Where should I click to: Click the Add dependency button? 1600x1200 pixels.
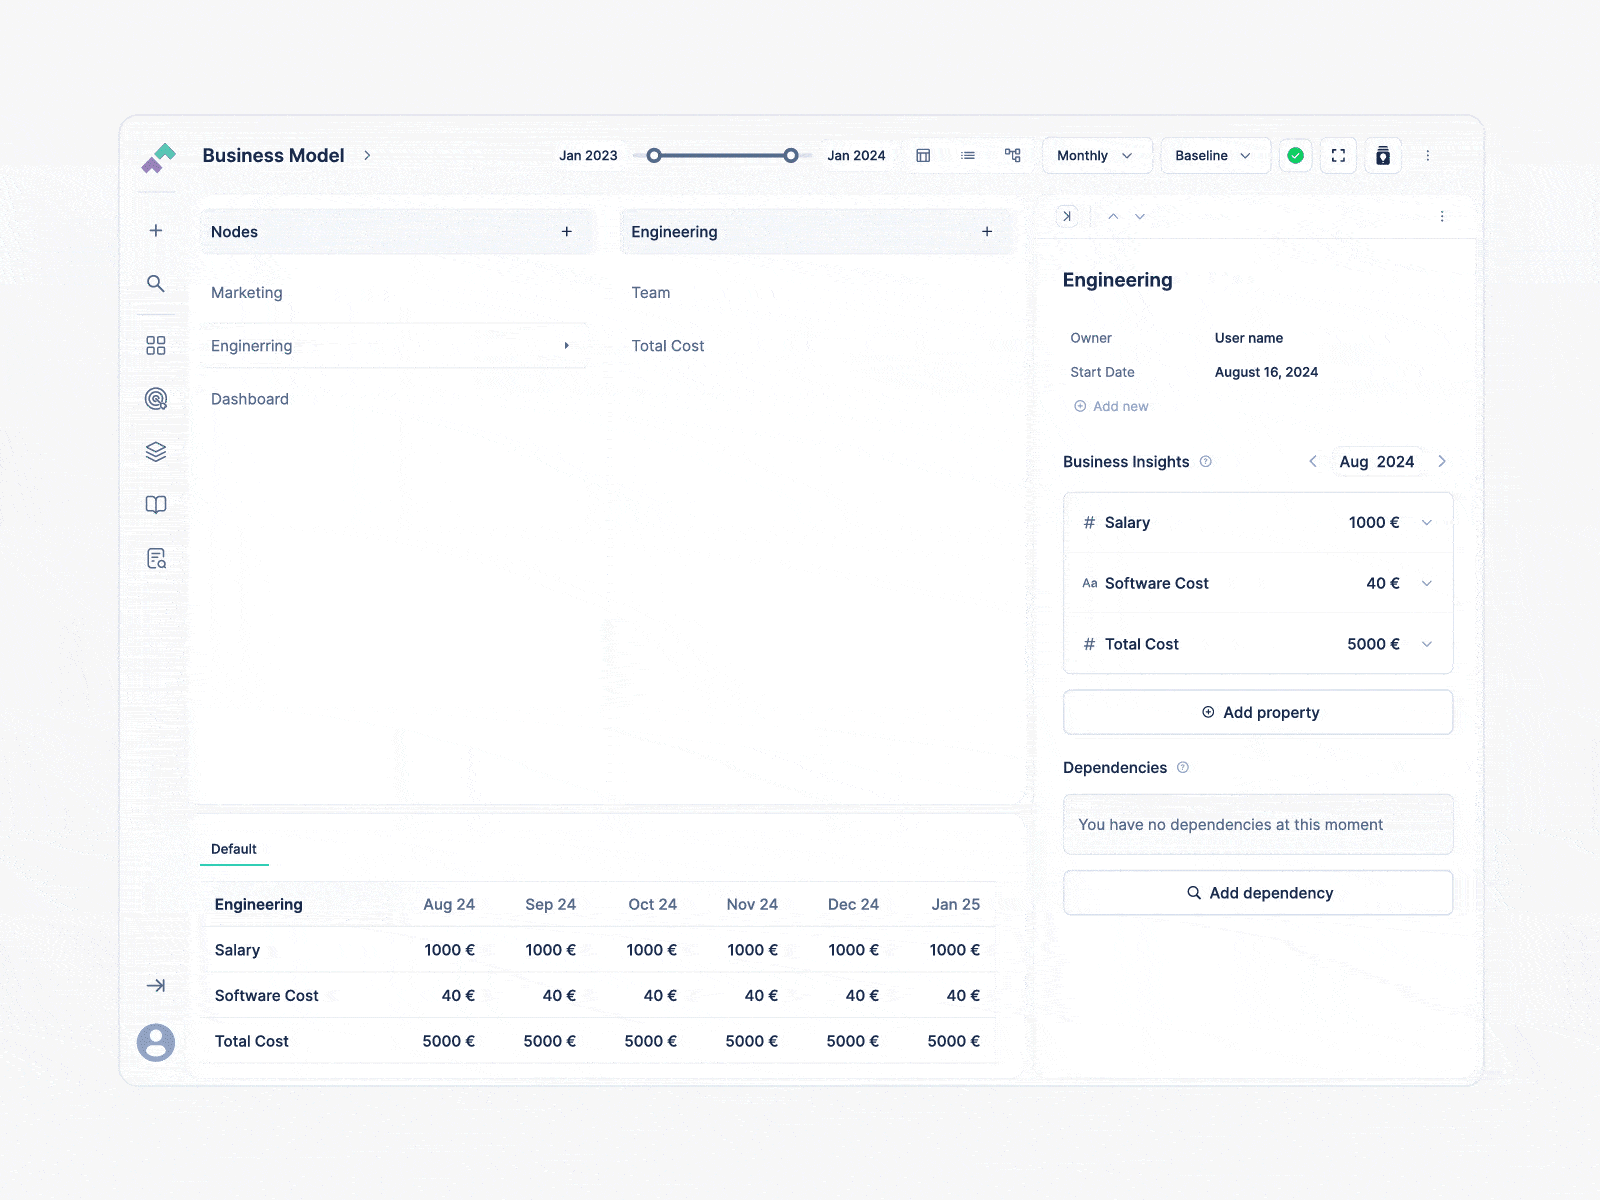[x=1258, y=892]
